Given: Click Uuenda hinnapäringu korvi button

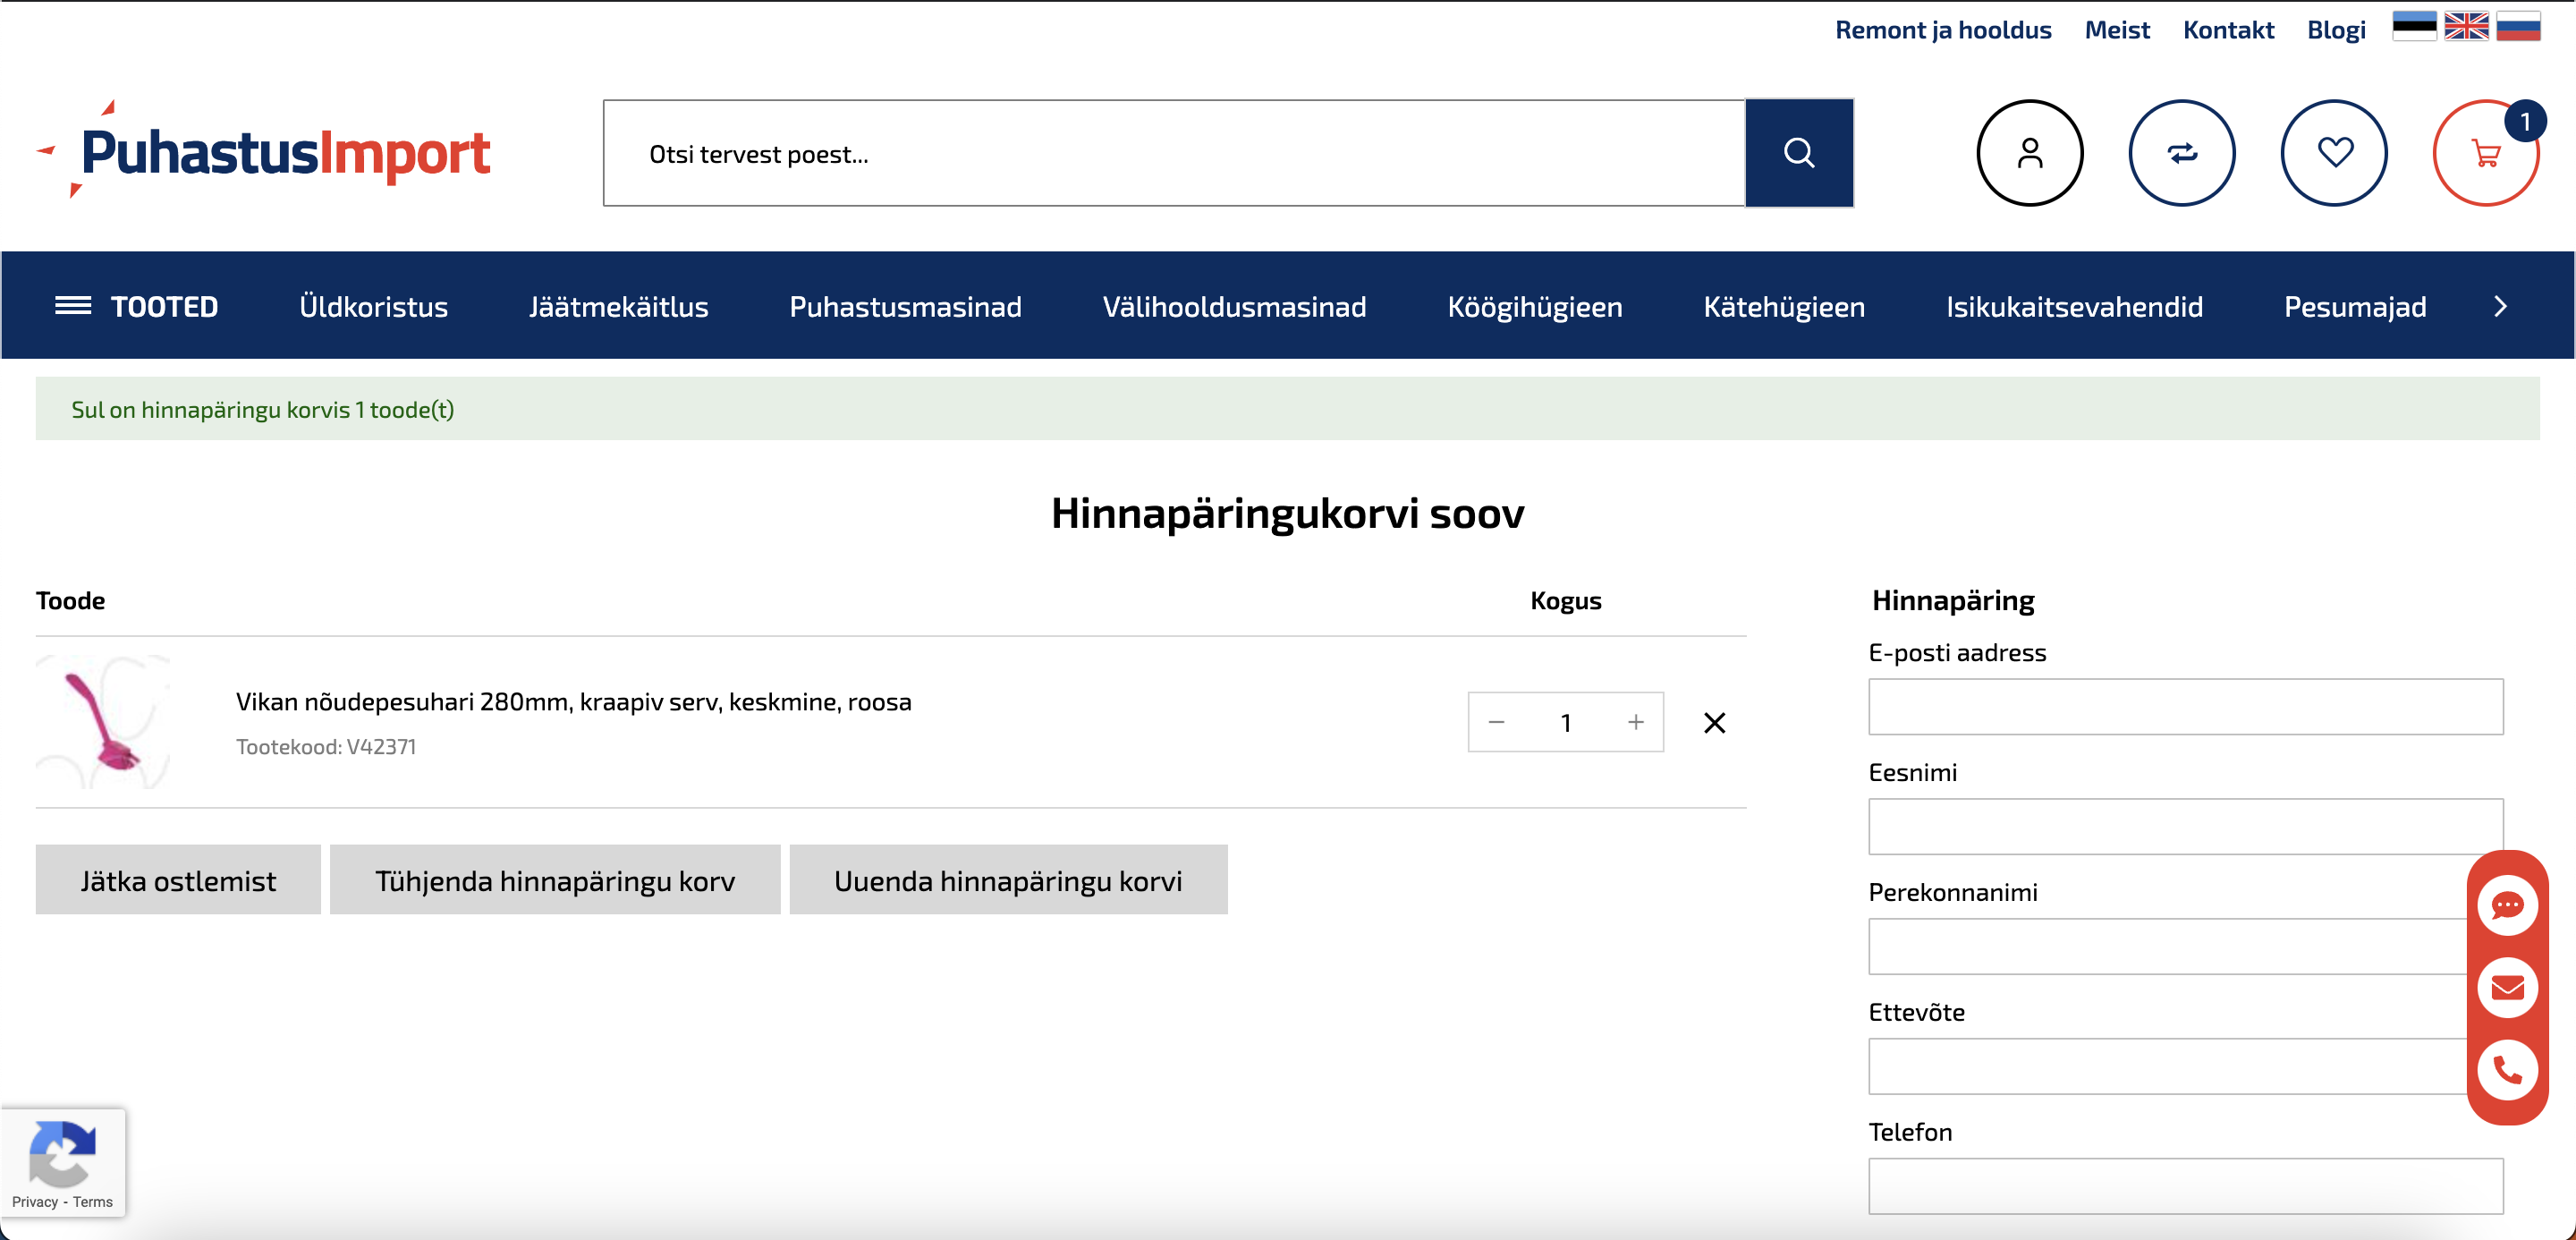Looking at the screenshot, I should (x=1008, y=880).
